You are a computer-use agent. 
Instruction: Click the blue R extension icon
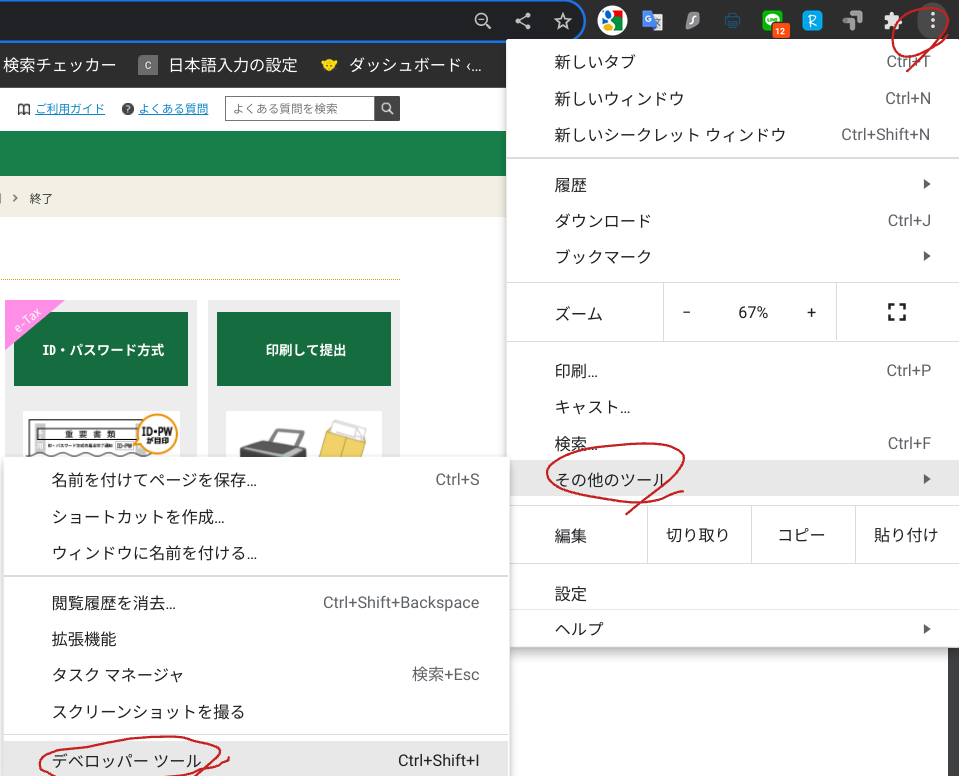pos(812,21)
